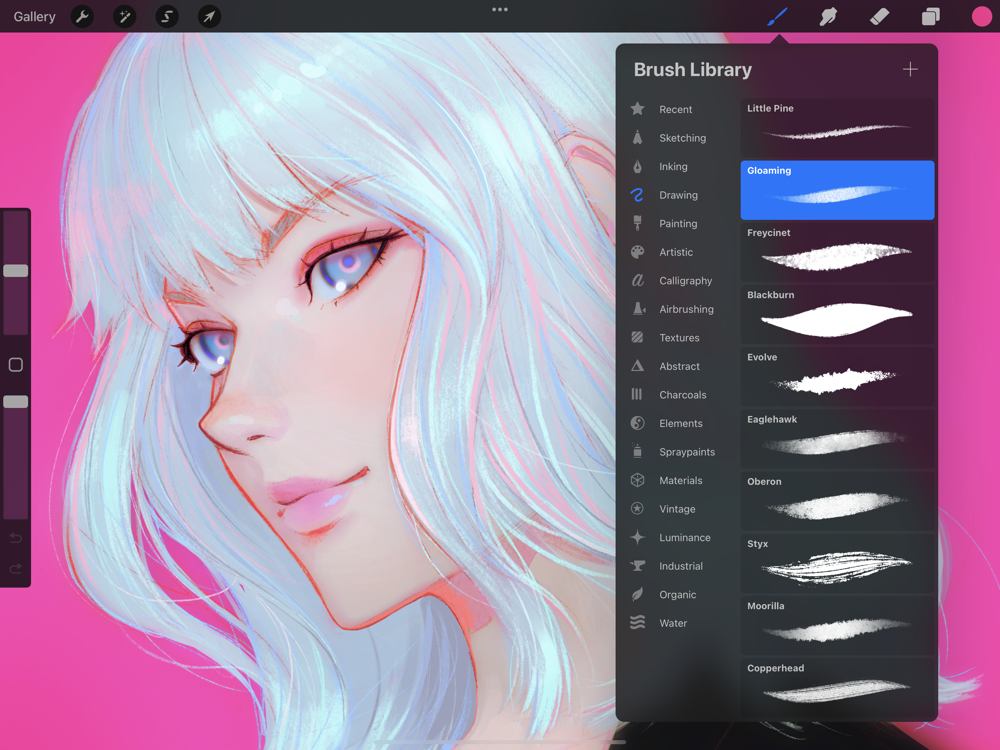Click the brush size slider handle

pyautogui.click(x=16, y=271)
